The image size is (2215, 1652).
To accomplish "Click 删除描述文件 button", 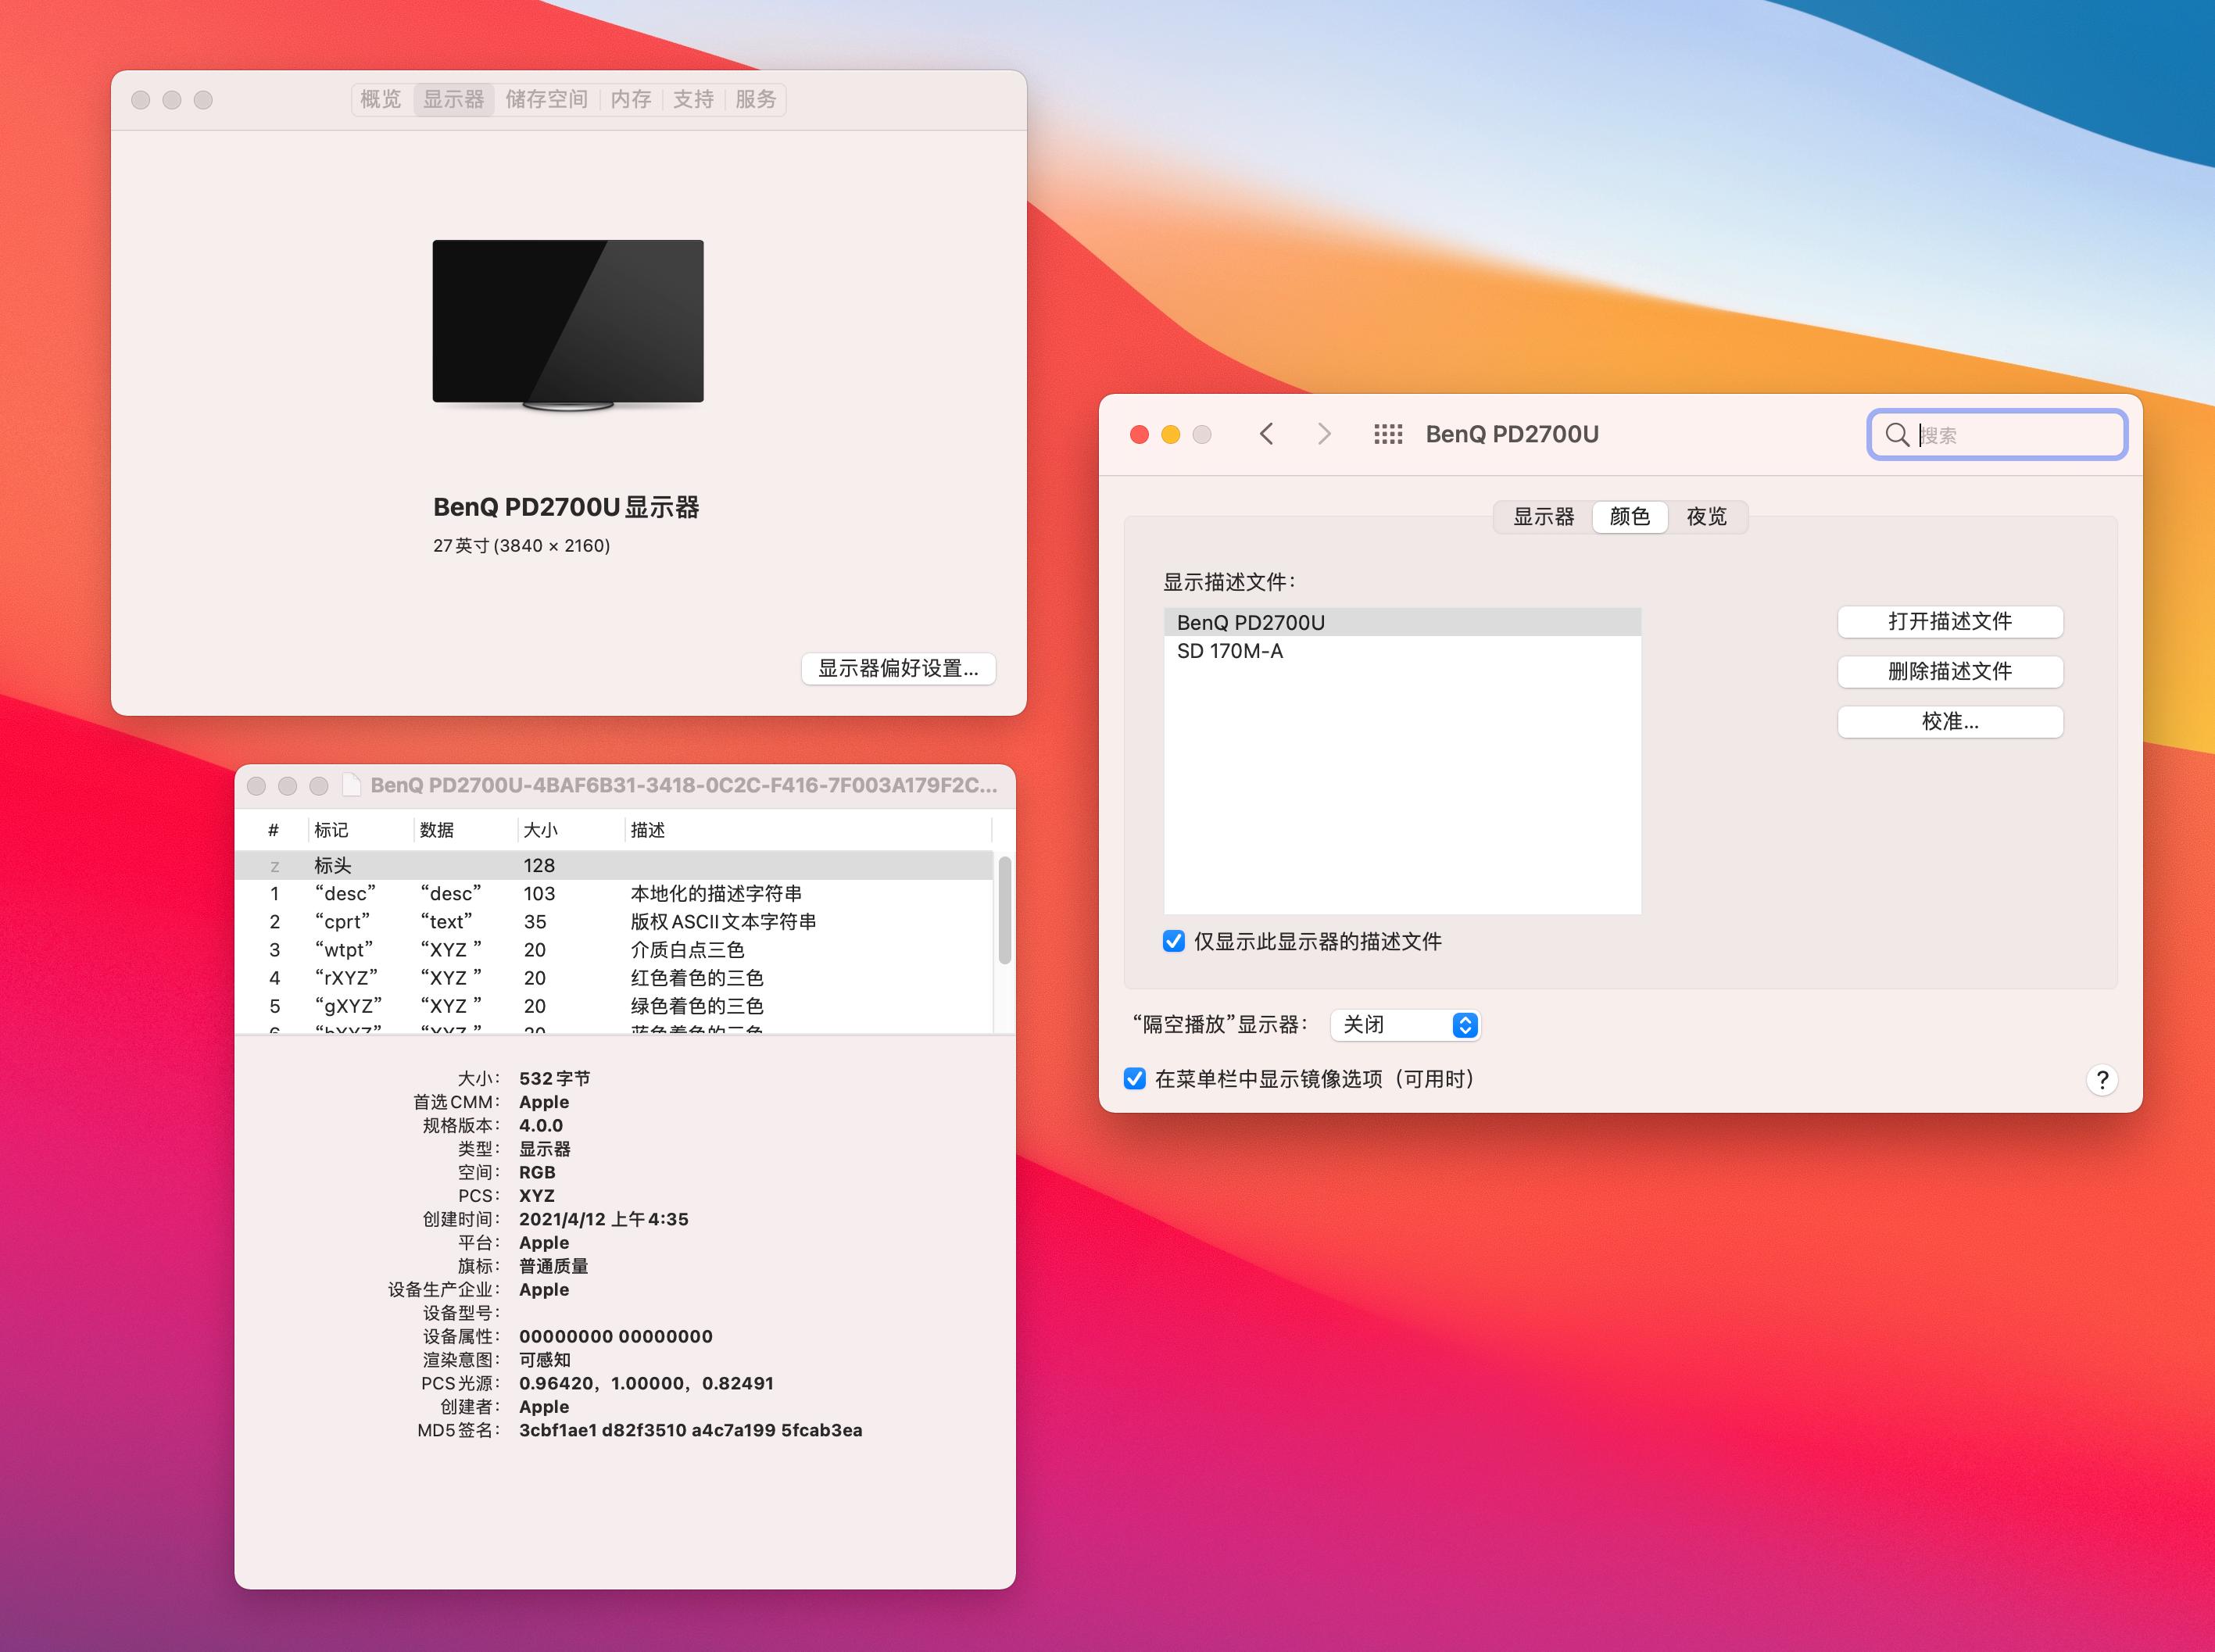I will click(1948, 672).
